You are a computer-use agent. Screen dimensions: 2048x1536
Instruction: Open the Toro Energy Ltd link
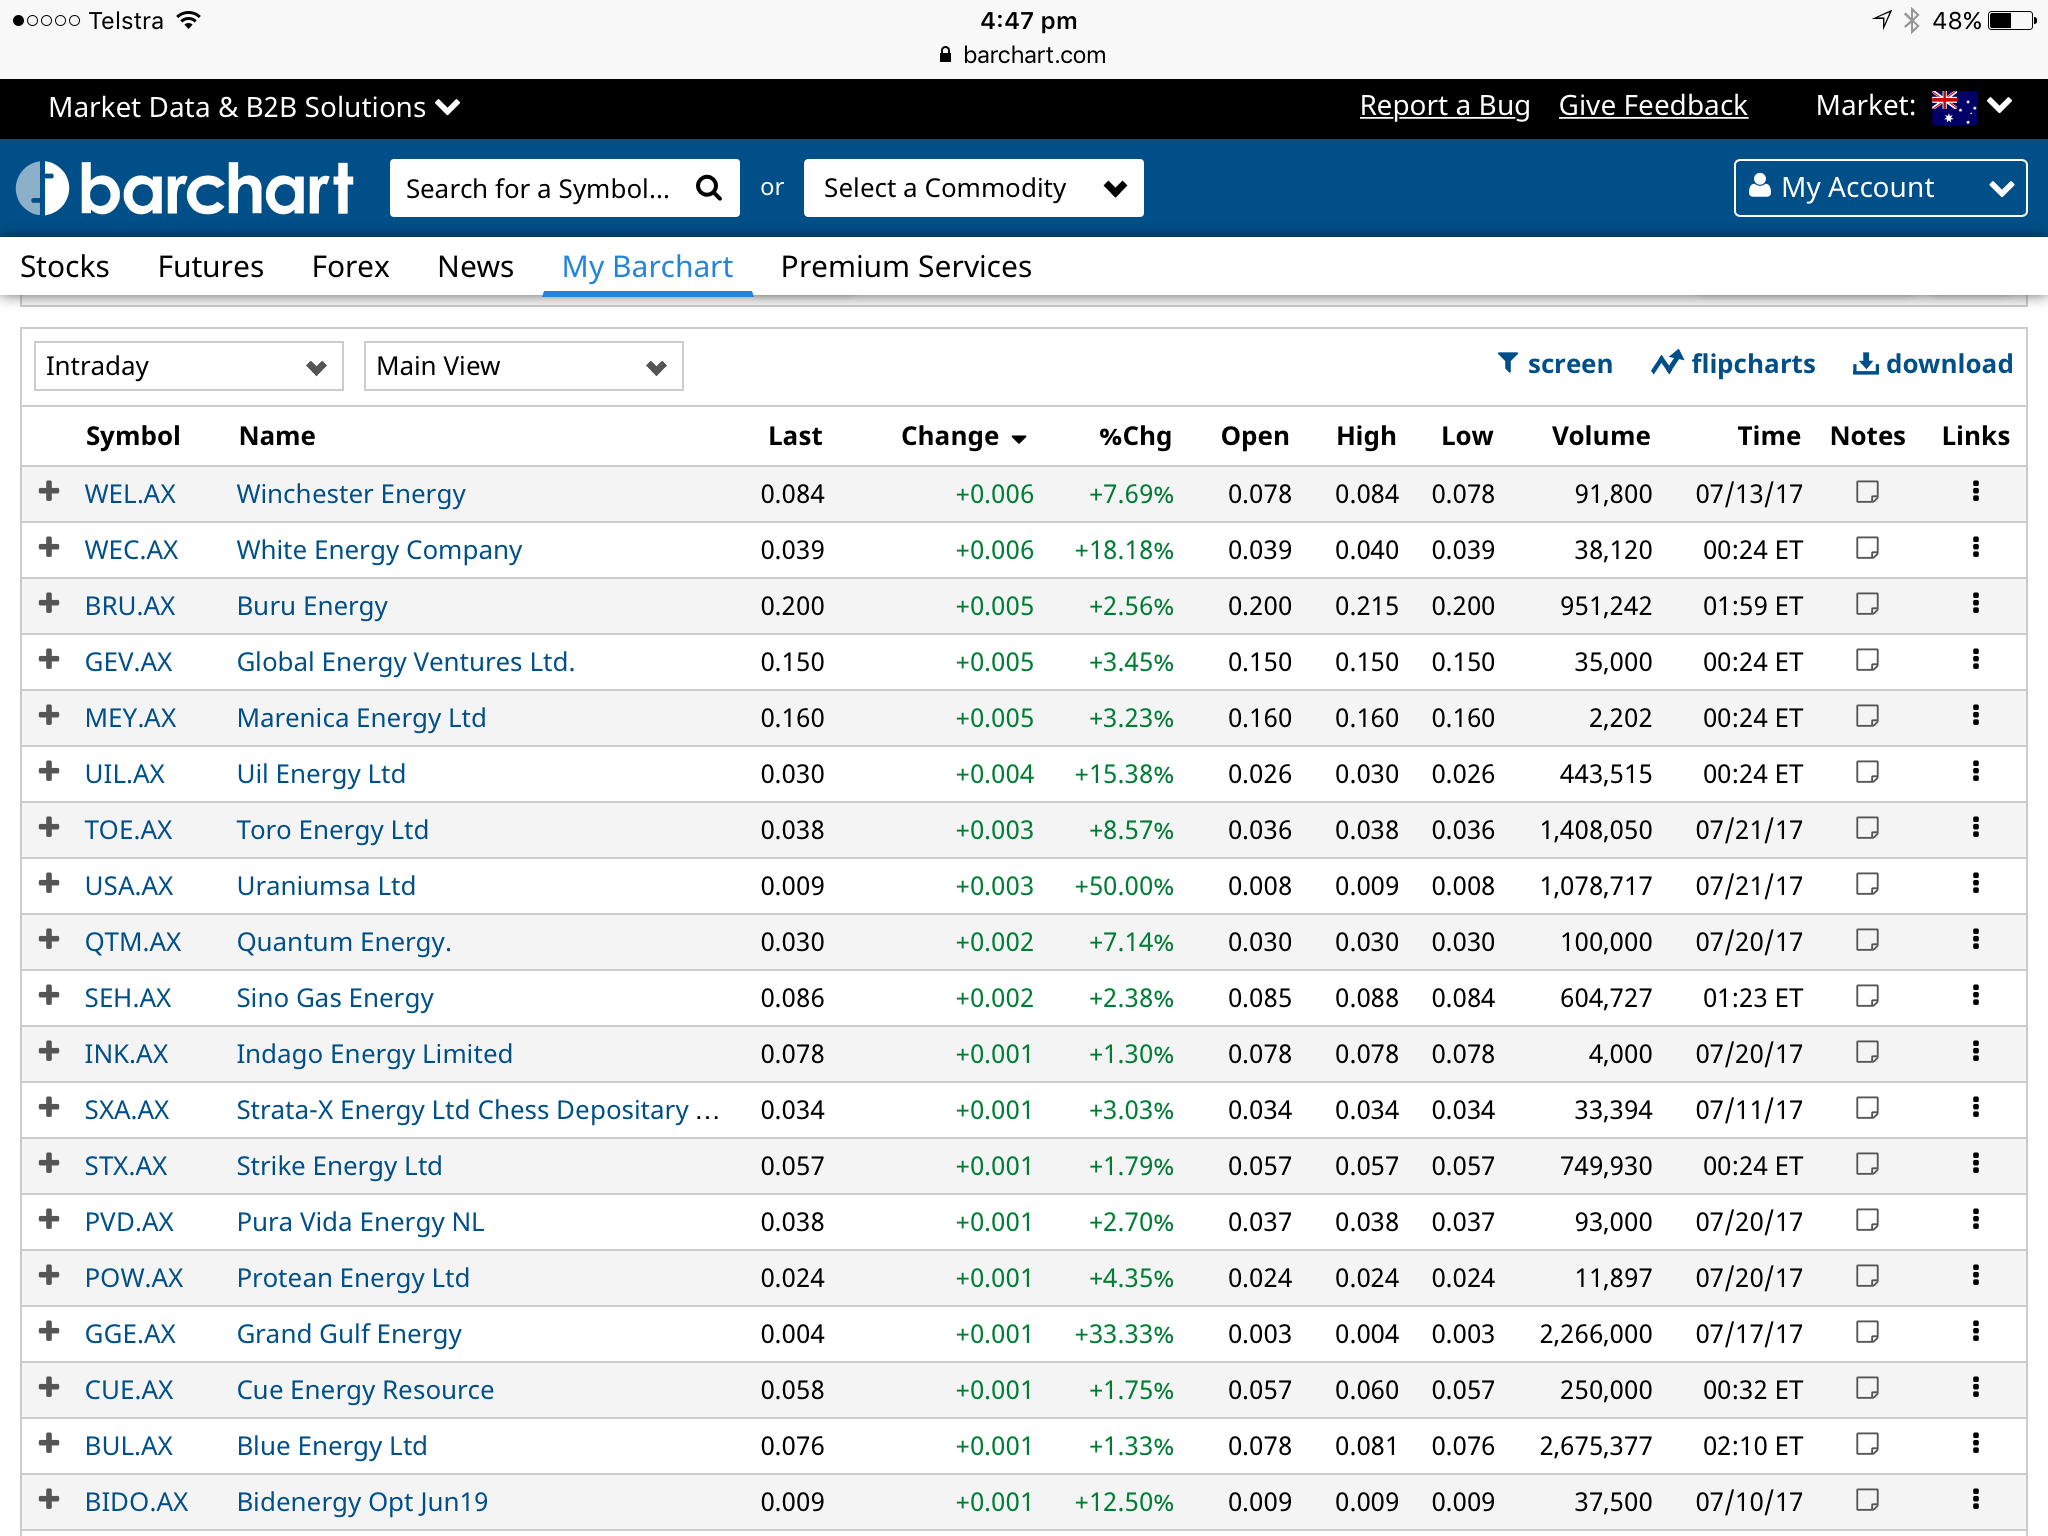(333, 830)
